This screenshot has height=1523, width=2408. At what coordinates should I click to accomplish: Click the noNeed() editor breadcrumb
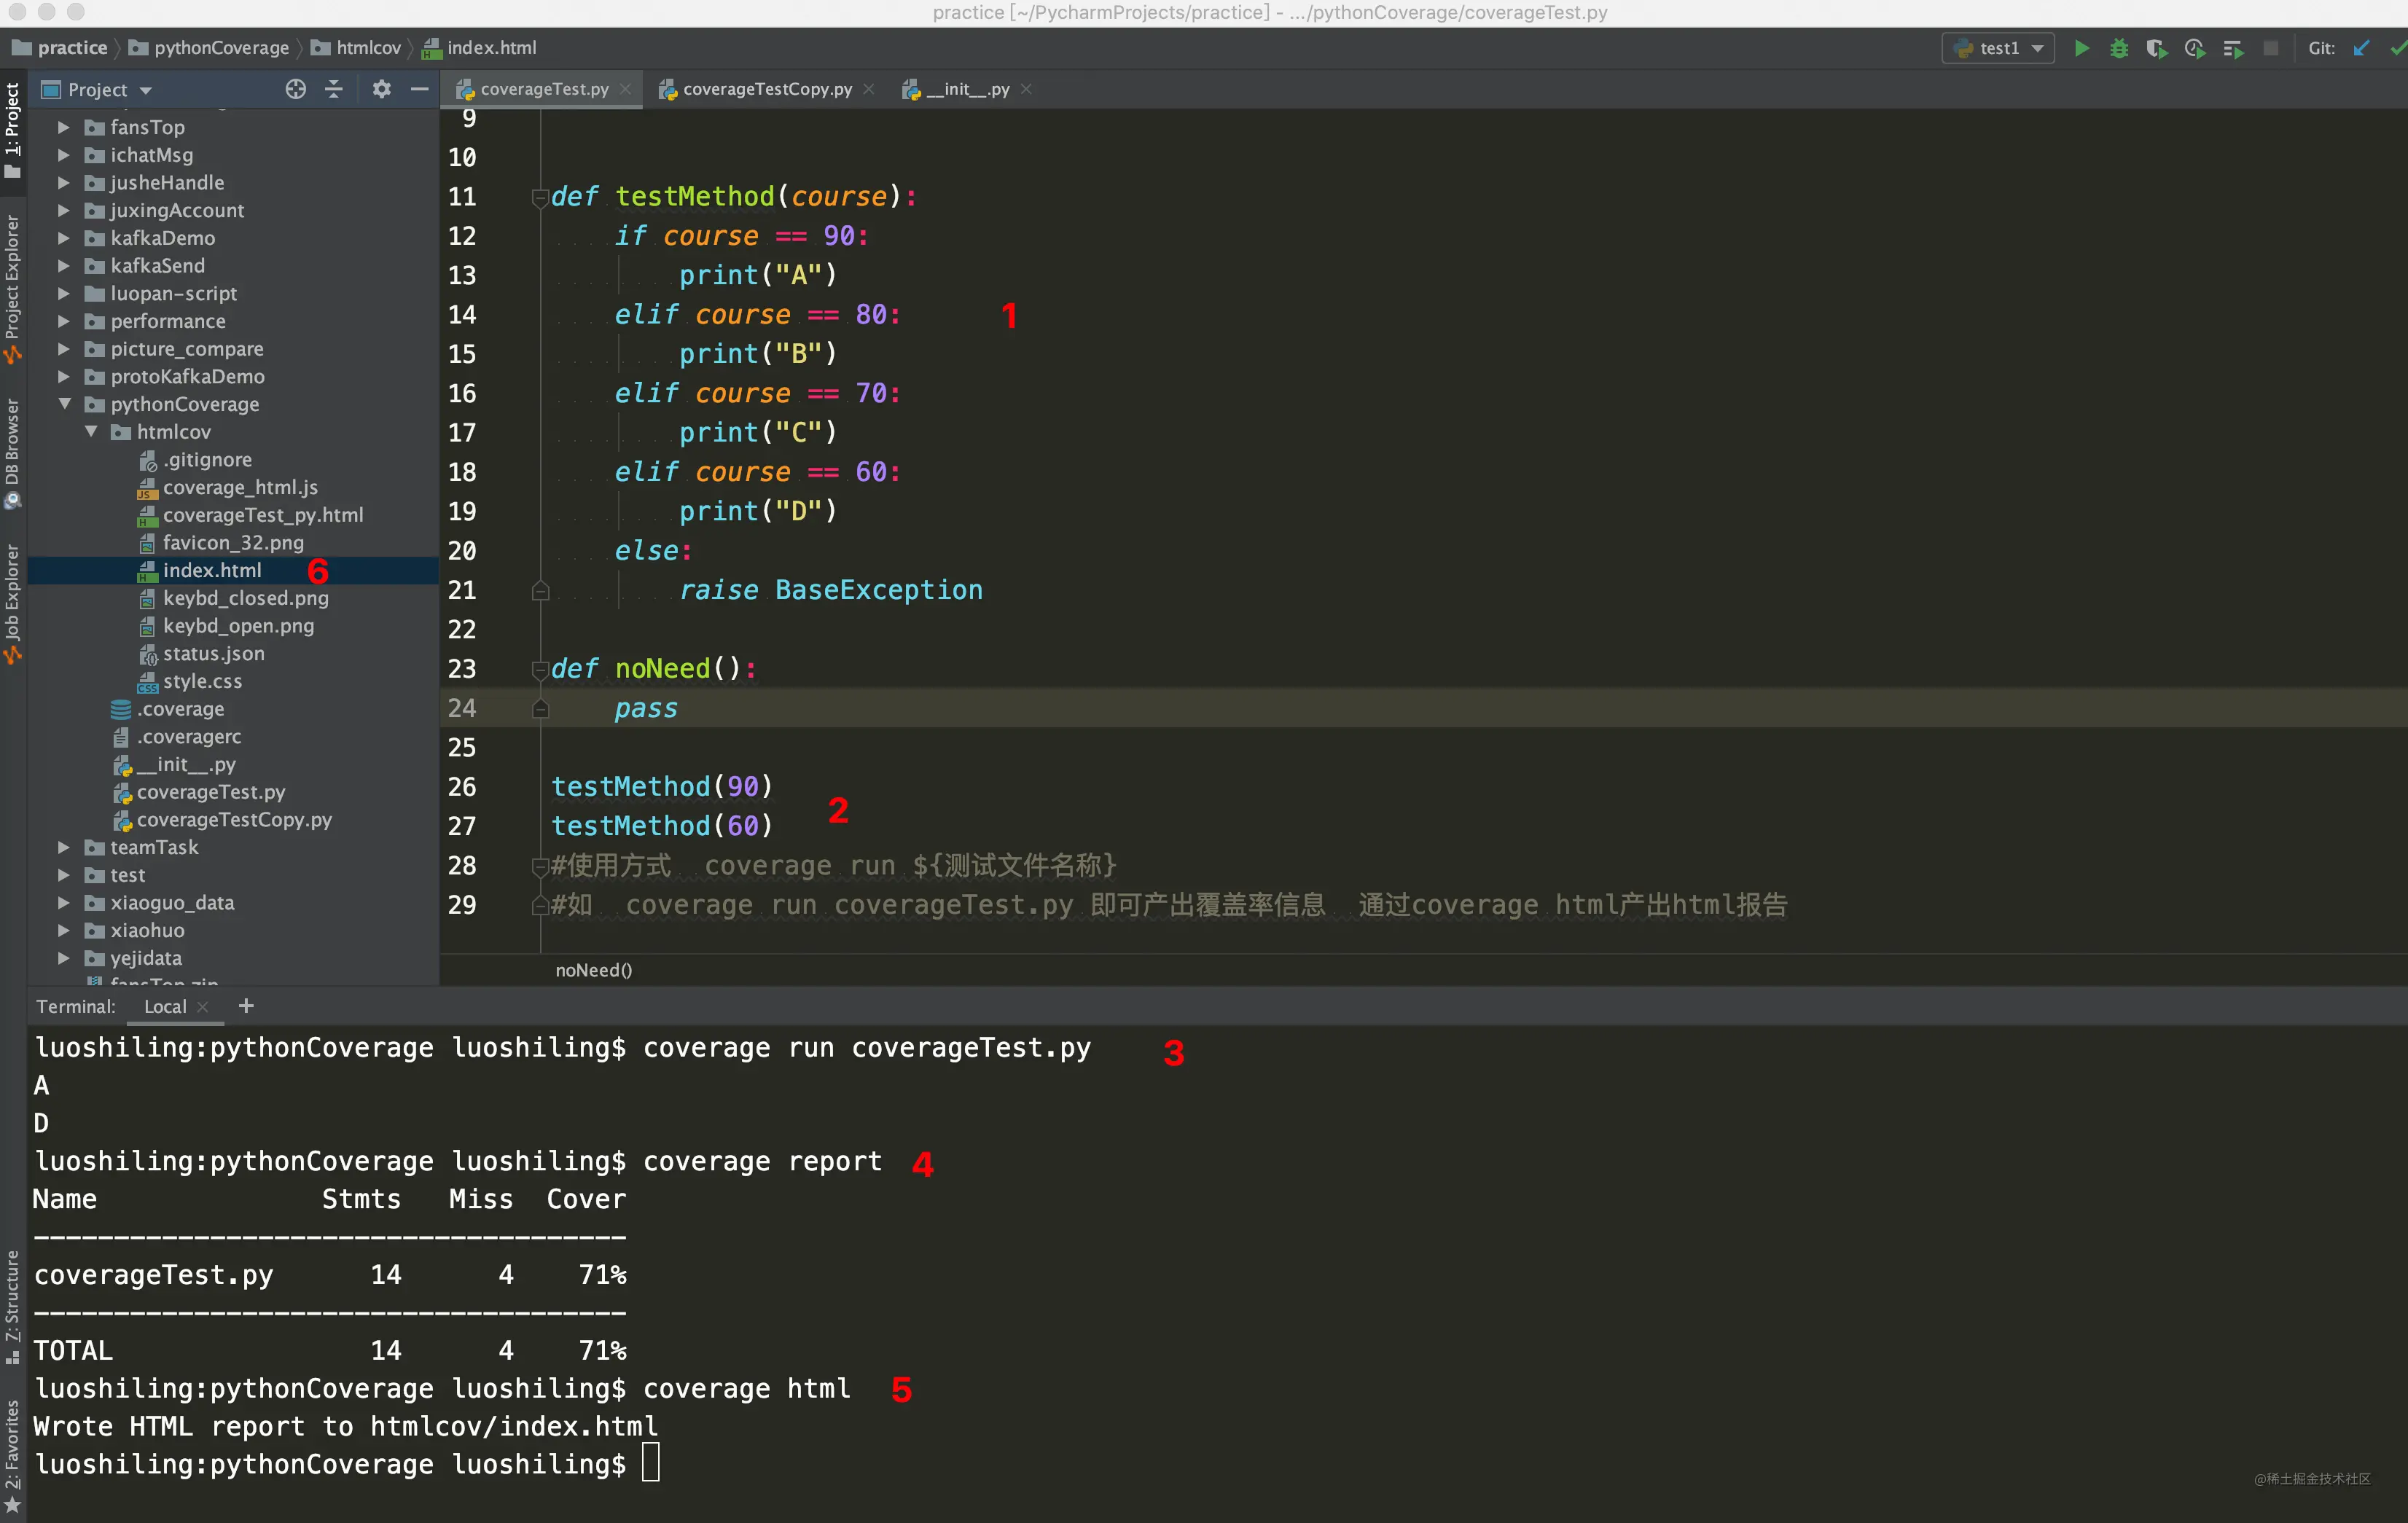(x=593, y=970)
